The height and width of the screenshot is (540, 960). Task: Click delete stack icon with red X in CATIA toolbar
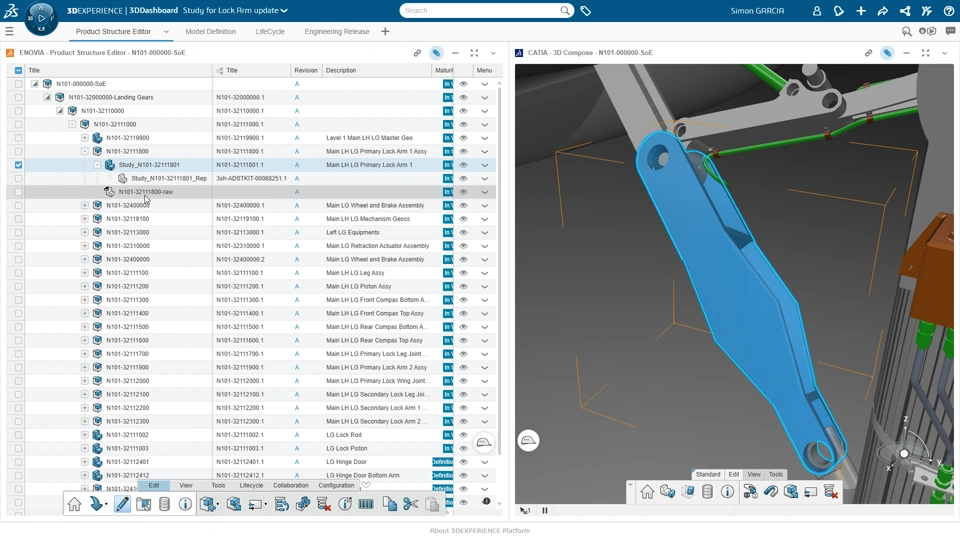coord(831,492)
